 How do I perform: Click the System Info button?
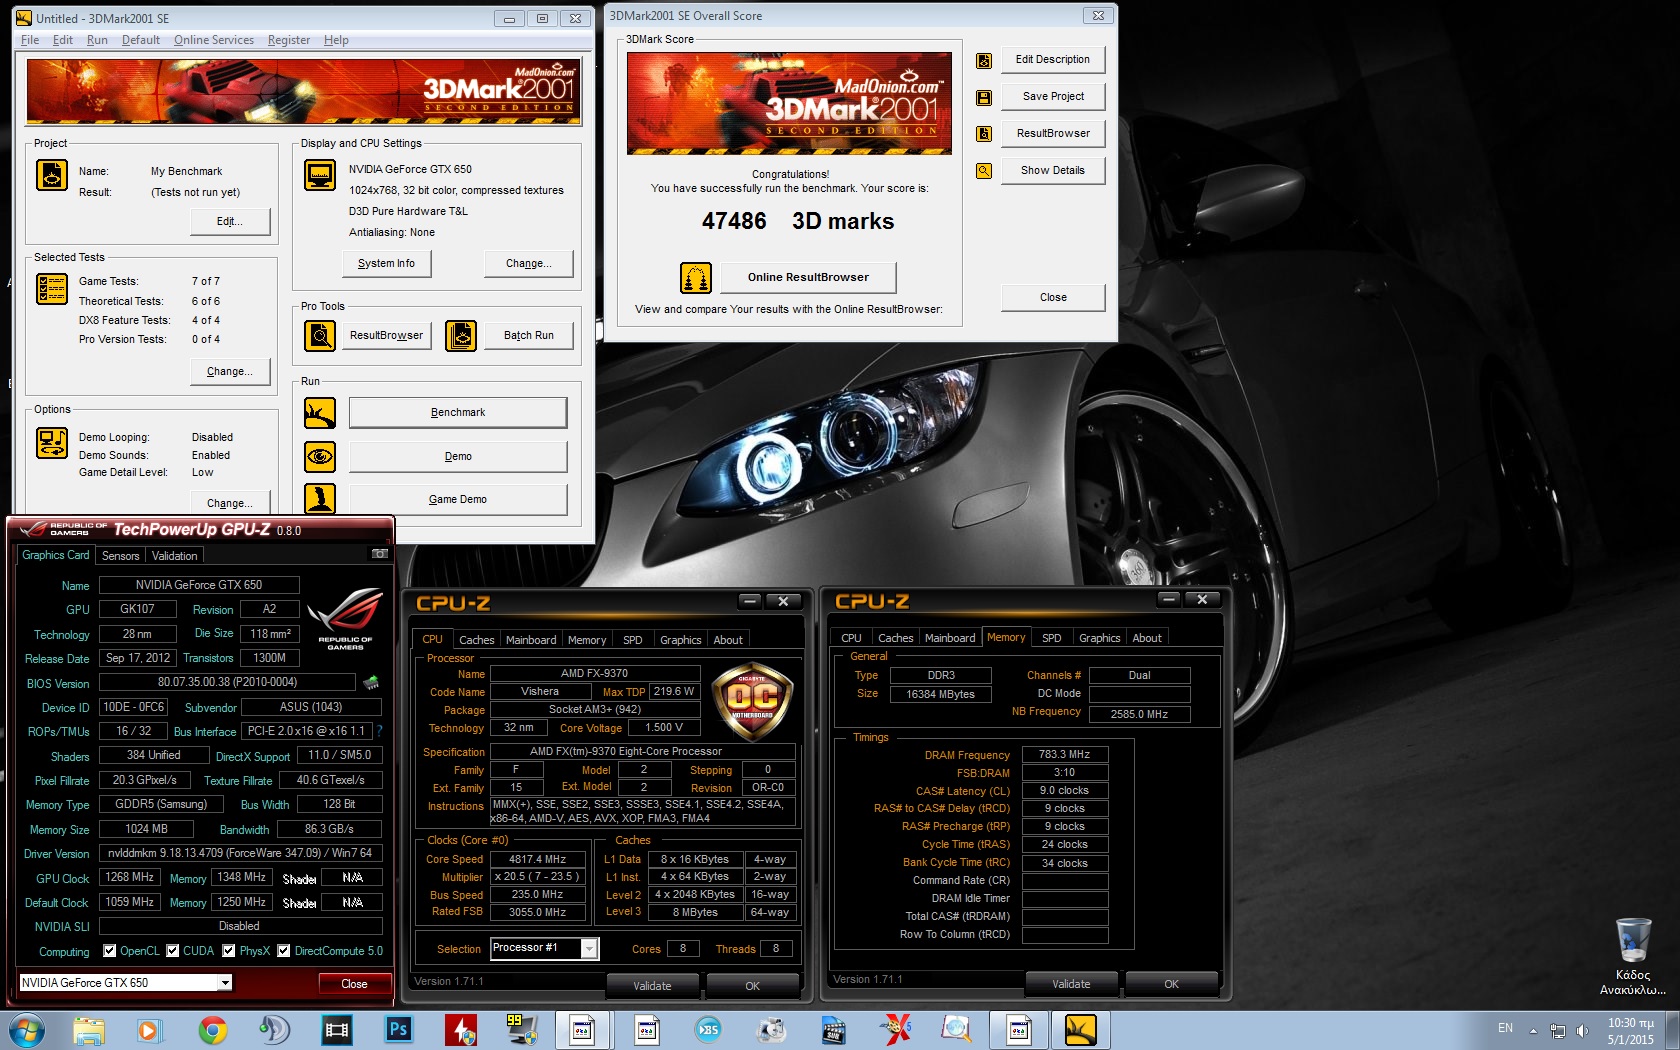point(387,264)
